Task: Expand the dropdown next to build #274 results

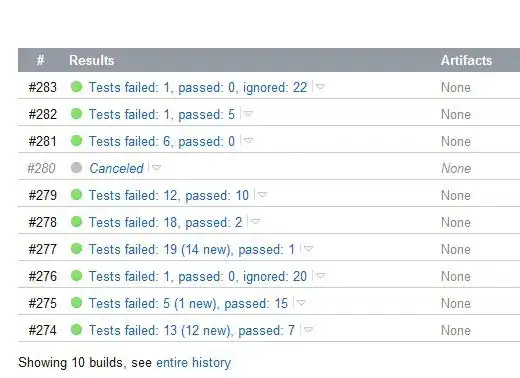Action: coord(308,330)
